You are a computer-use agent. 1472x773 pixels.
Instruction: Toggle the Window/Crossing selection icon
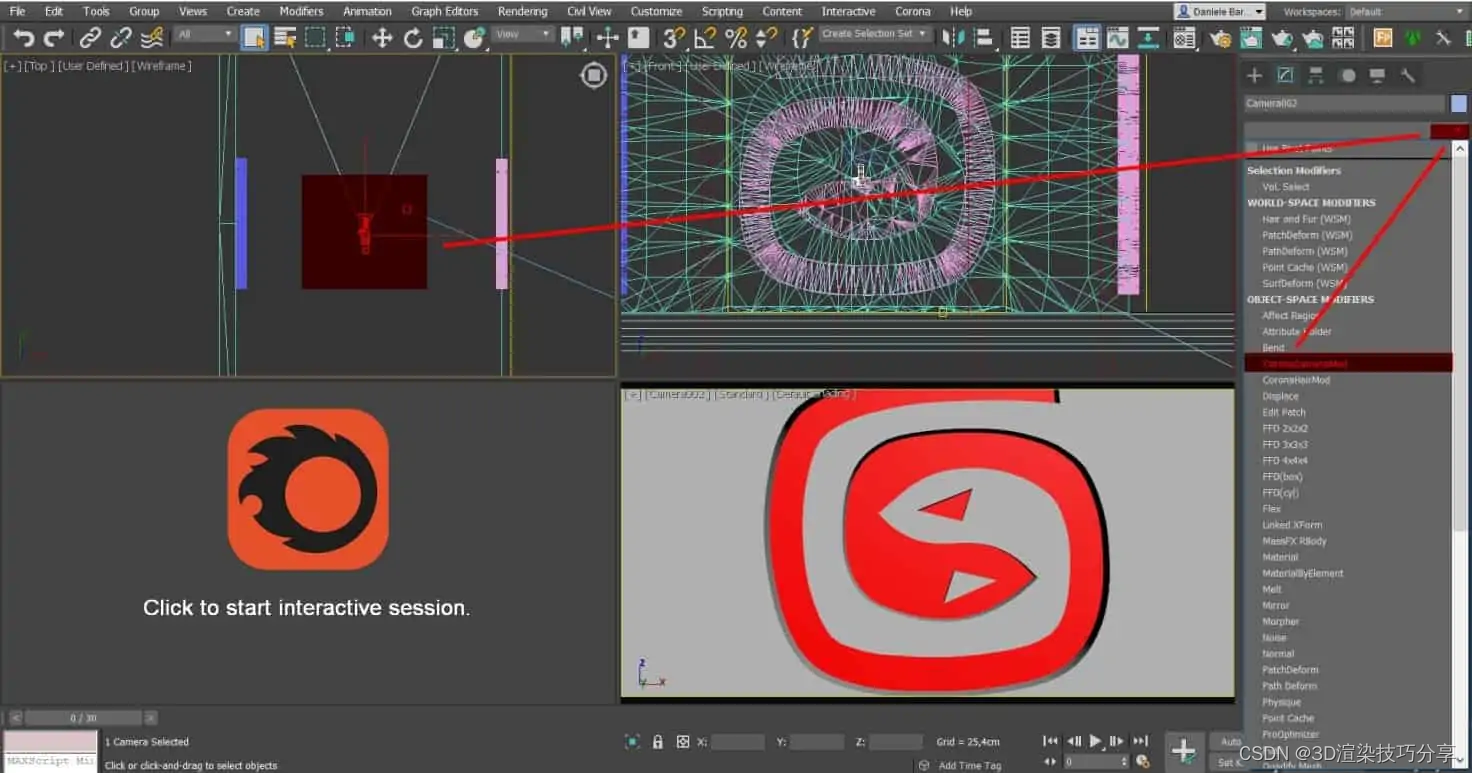click(345, 38)
